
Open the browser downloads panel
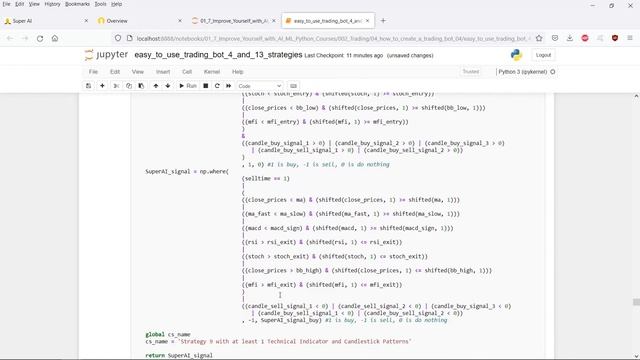570,38
